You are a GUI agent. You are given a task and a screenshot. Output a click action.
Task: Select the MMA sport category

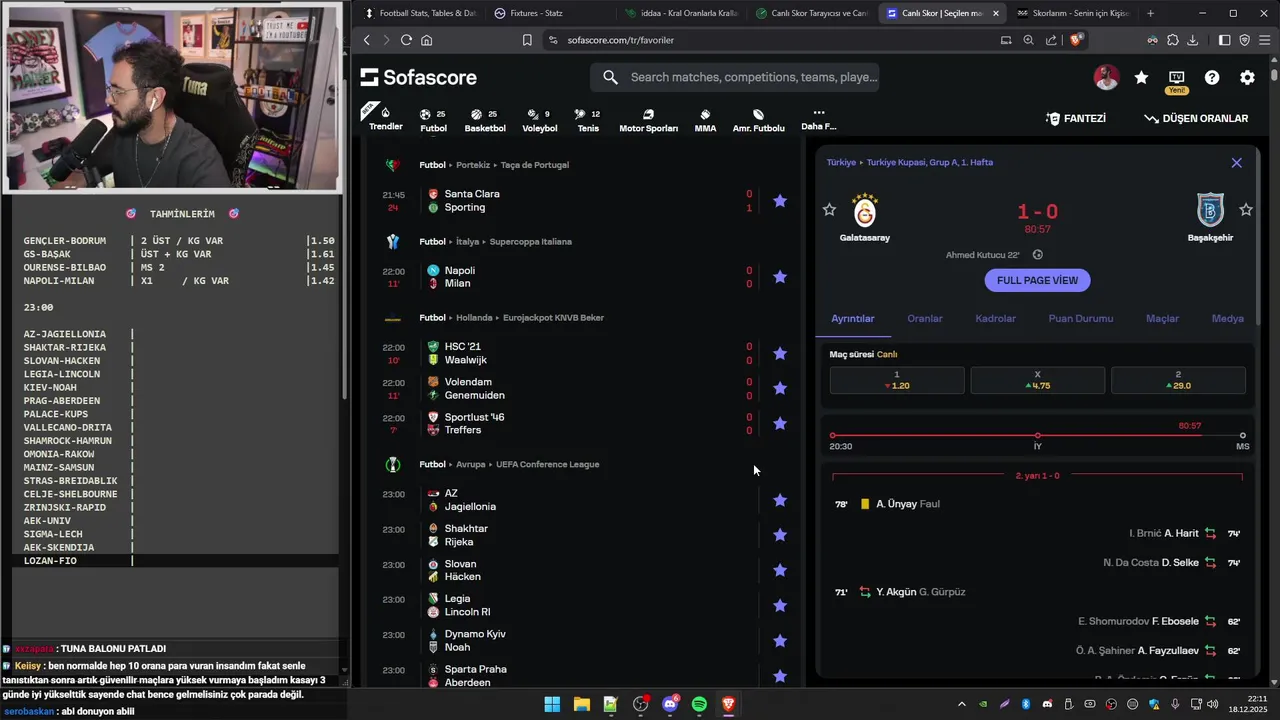[x=705, y=120]
